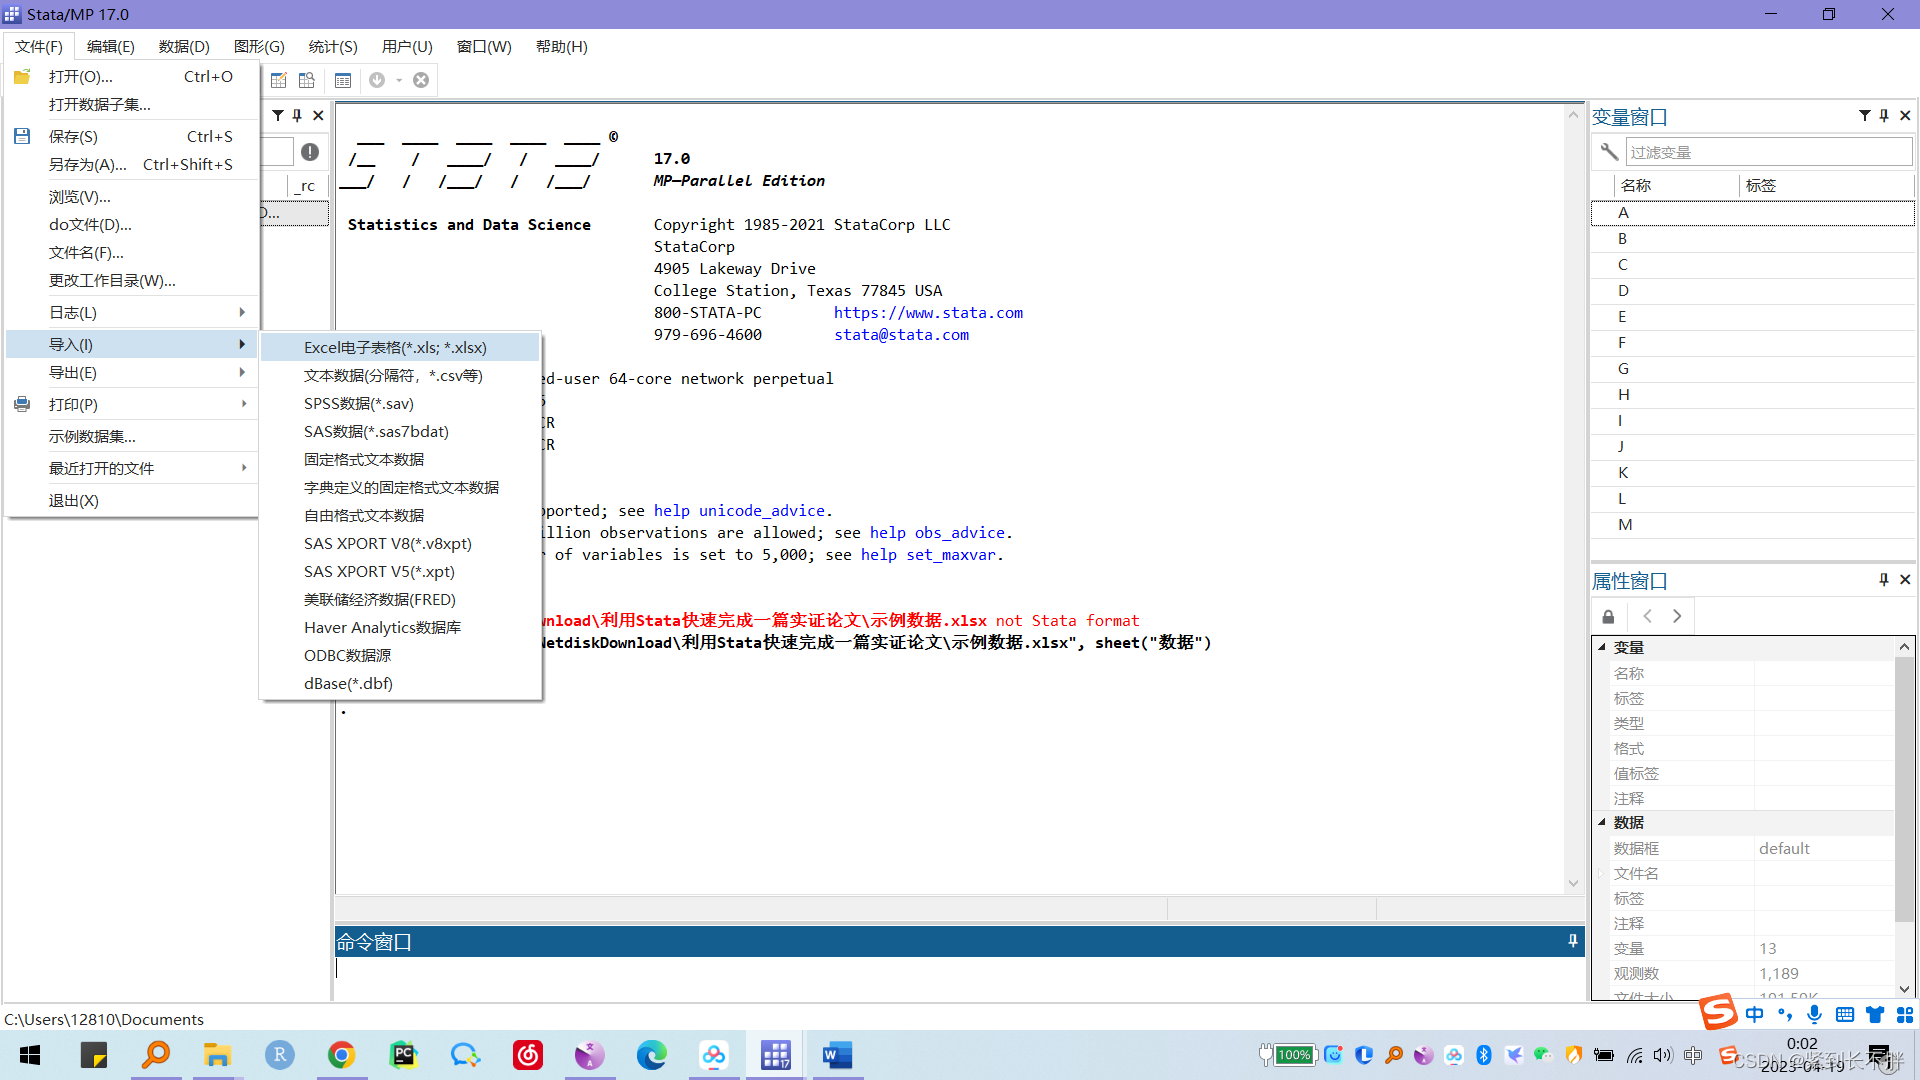This screenshot has height=1080, width=1920.
Task: Select 文本数据(分隔符, *.csv等) import option
Action: (400, 375)
